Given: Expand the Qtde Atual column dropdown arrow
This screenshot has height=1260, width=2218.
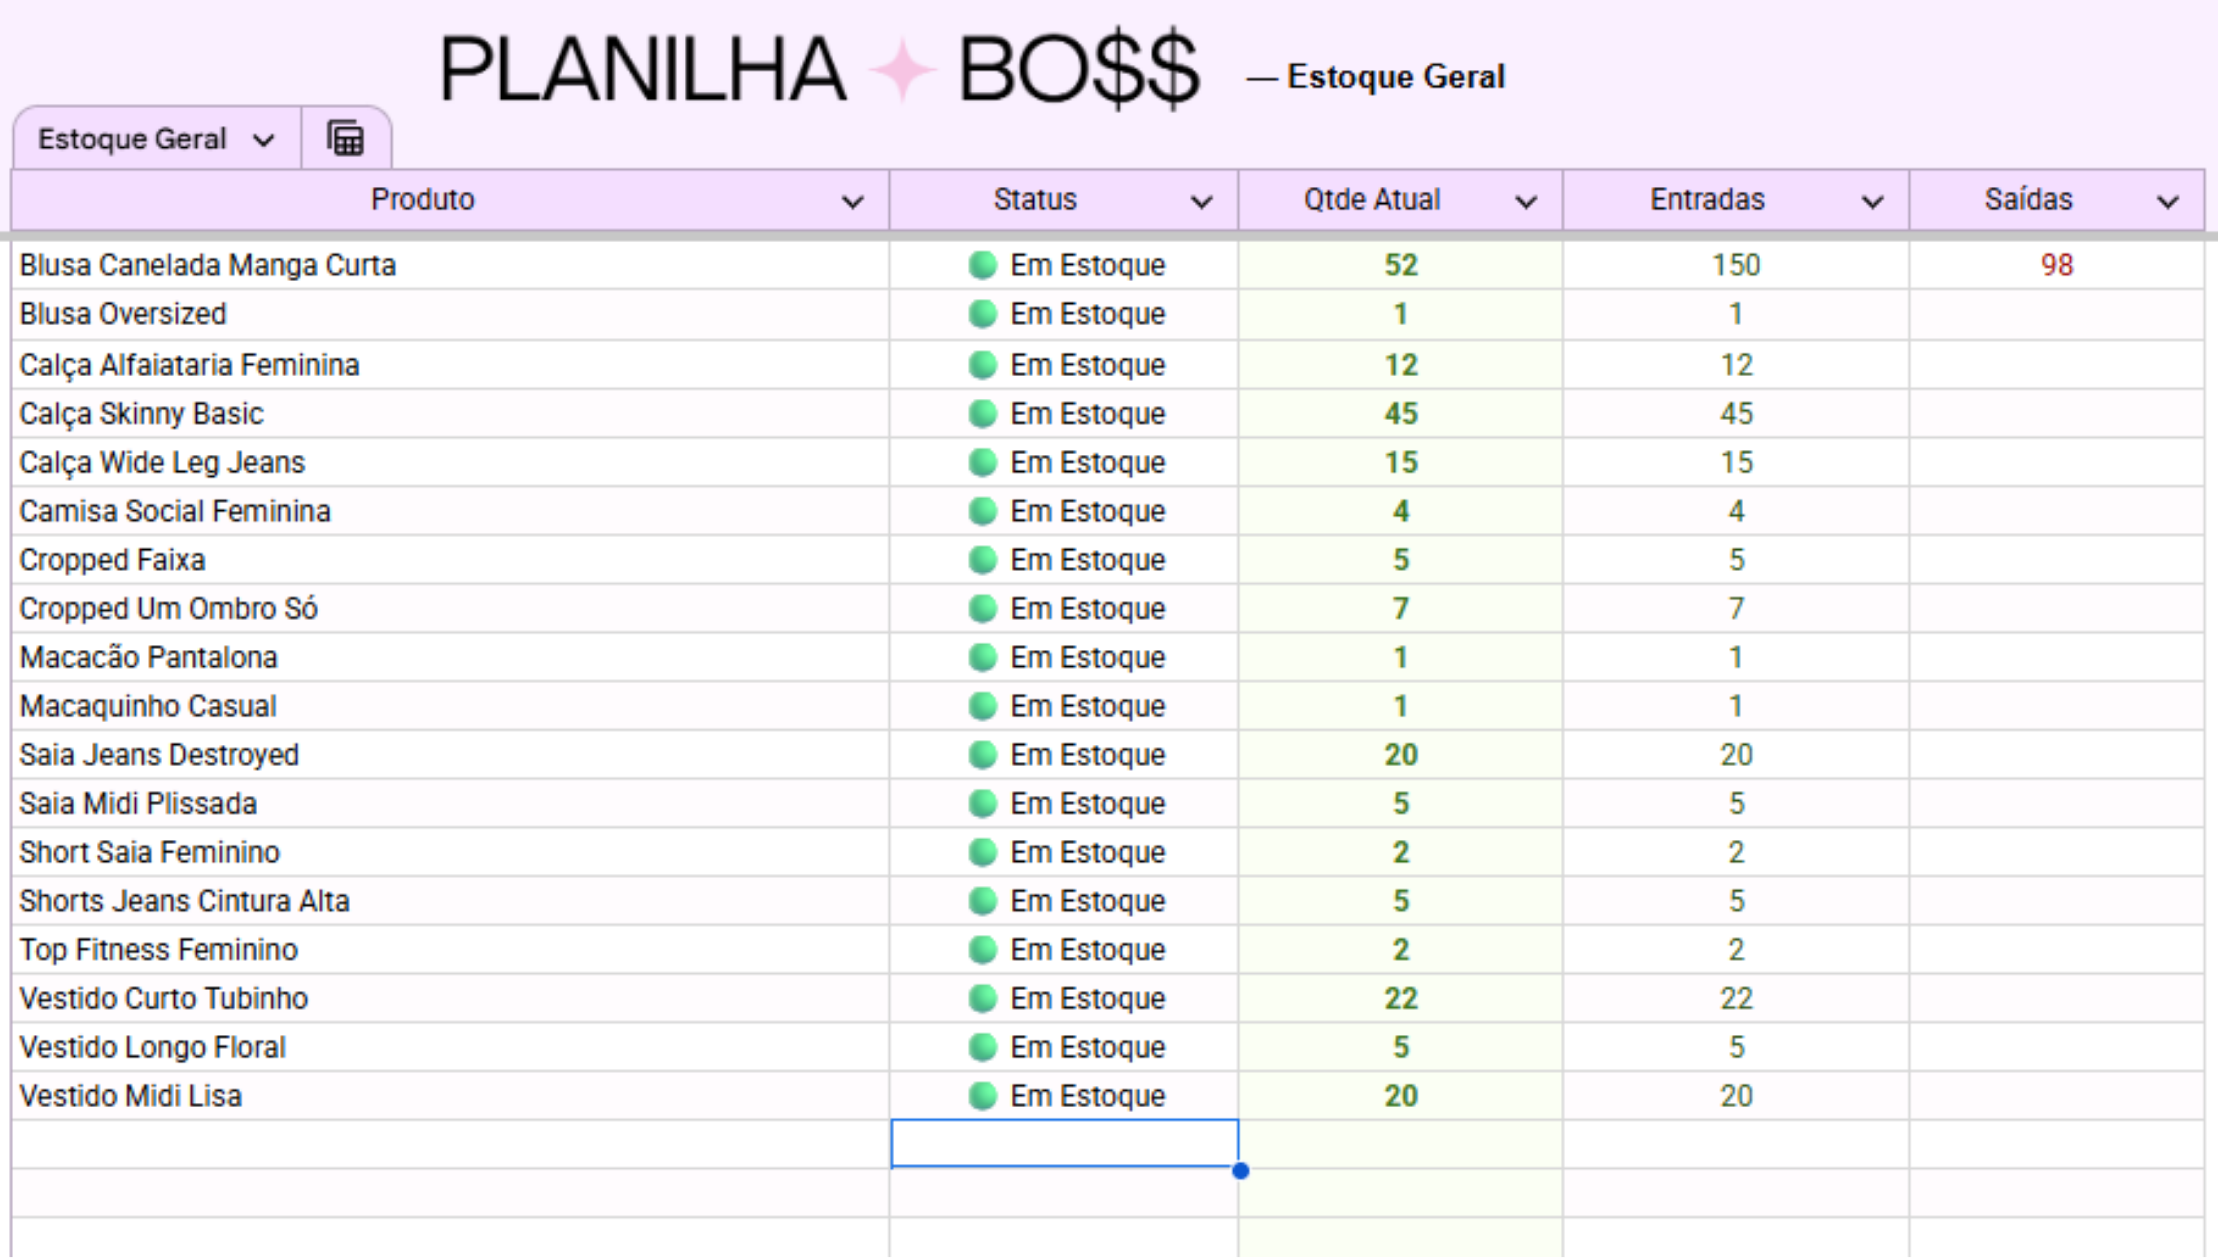Looking at the screenshot, I should tap(1525, 202).
